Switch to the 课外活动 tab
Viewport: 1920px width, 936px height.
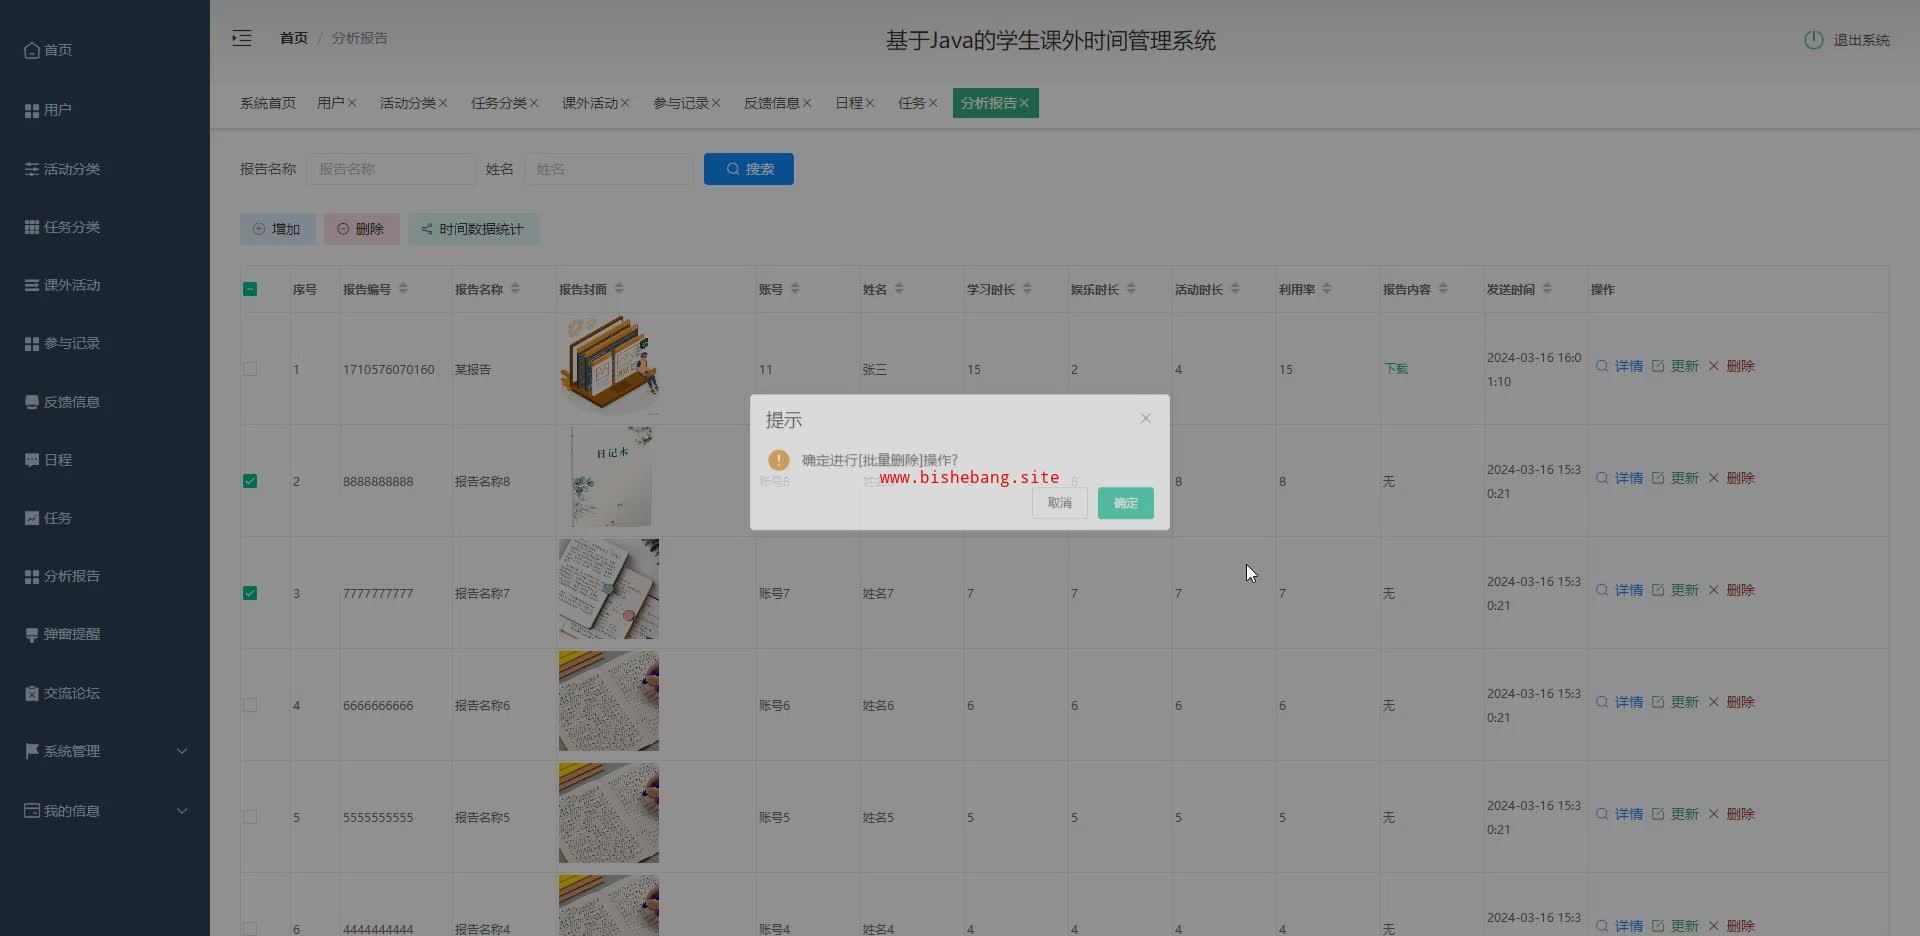click(x=589, y=103)
